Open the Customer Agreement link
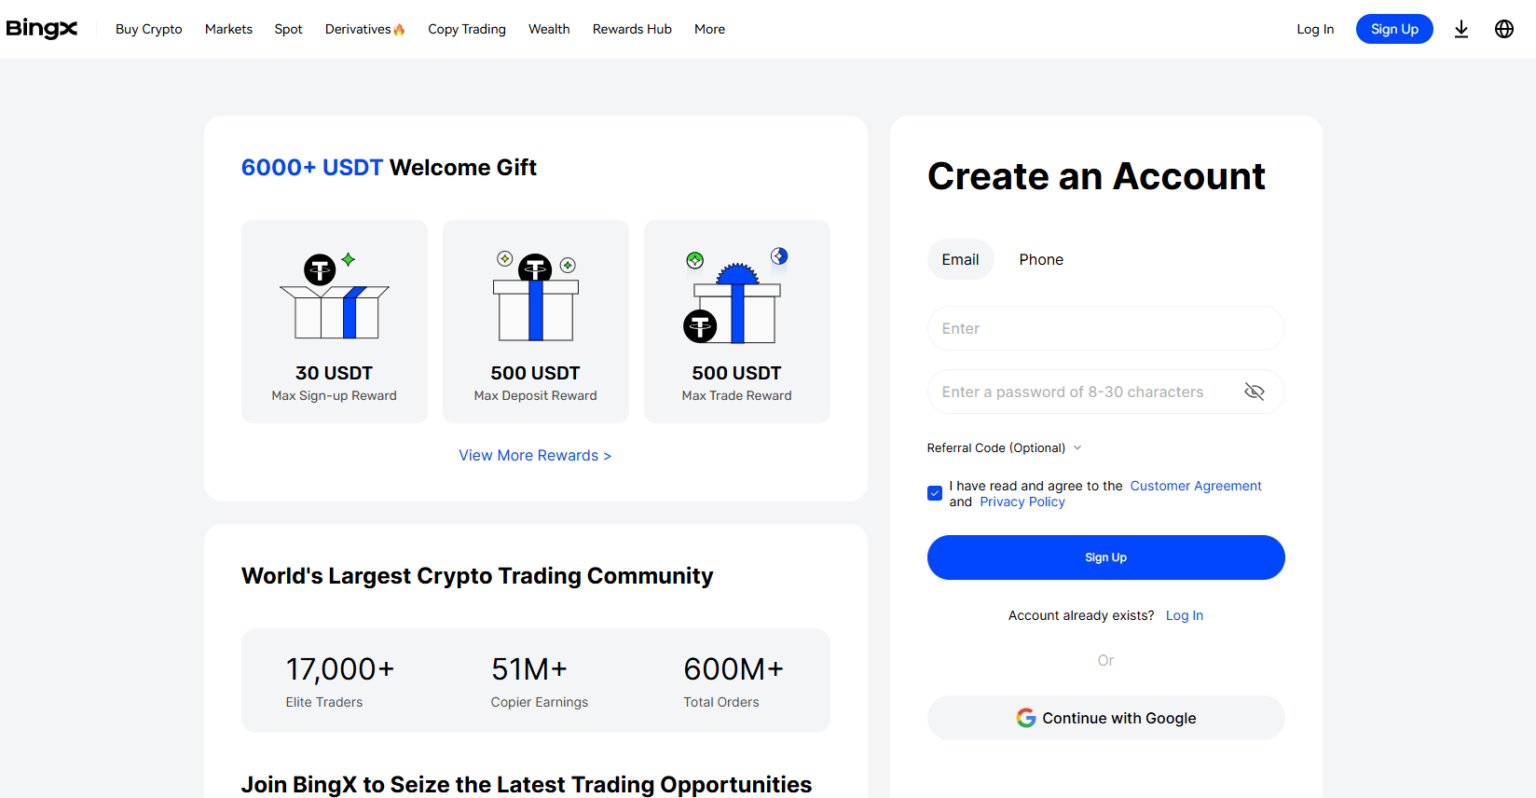 [1195, 486]
